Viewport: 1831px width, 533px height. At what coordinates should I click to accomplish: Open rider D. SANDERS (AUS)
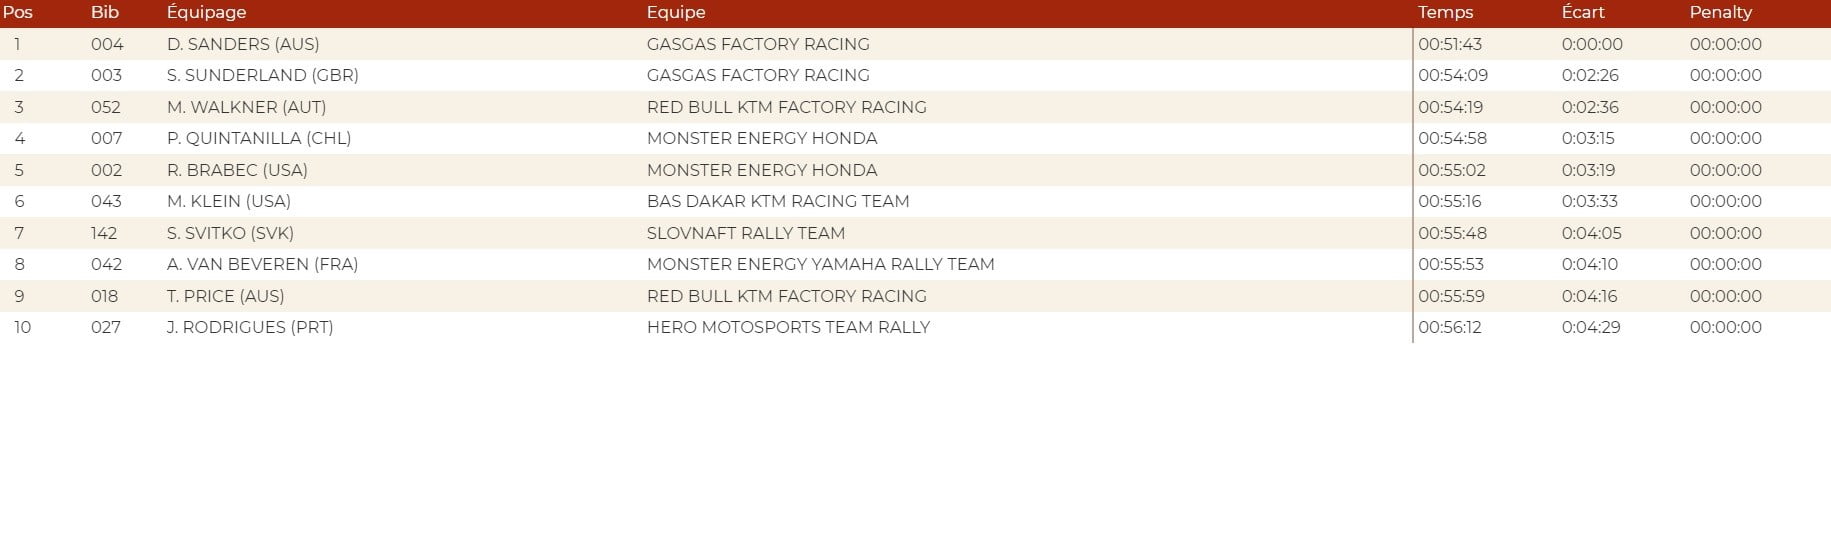point(243,44)
